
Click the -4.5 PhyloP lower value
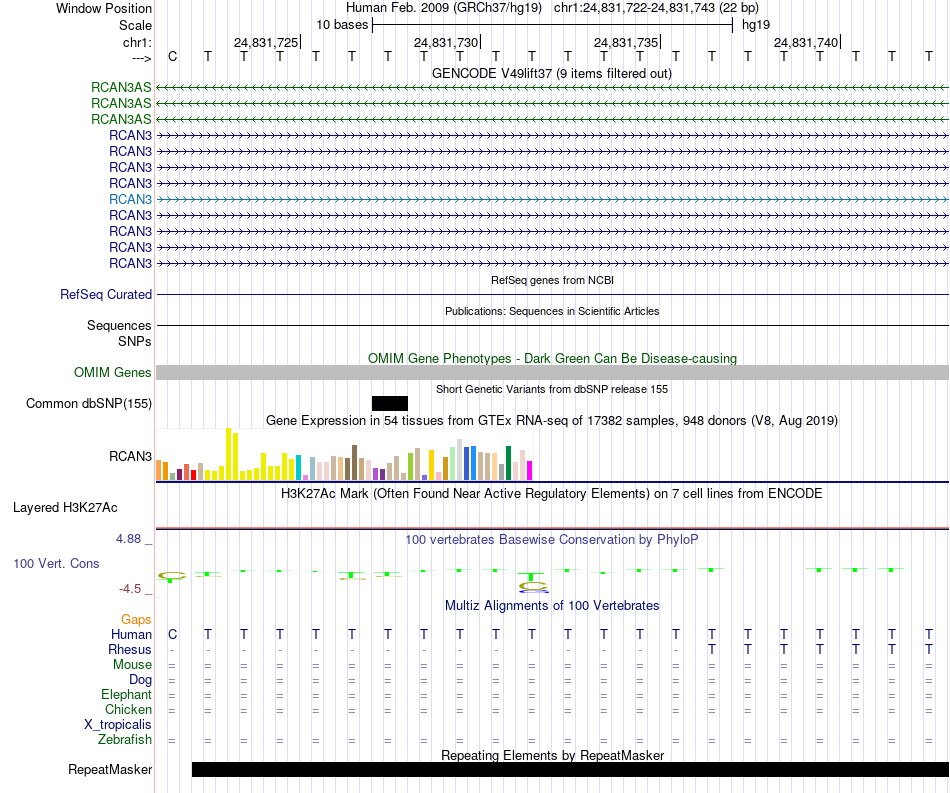pos(130,589)
